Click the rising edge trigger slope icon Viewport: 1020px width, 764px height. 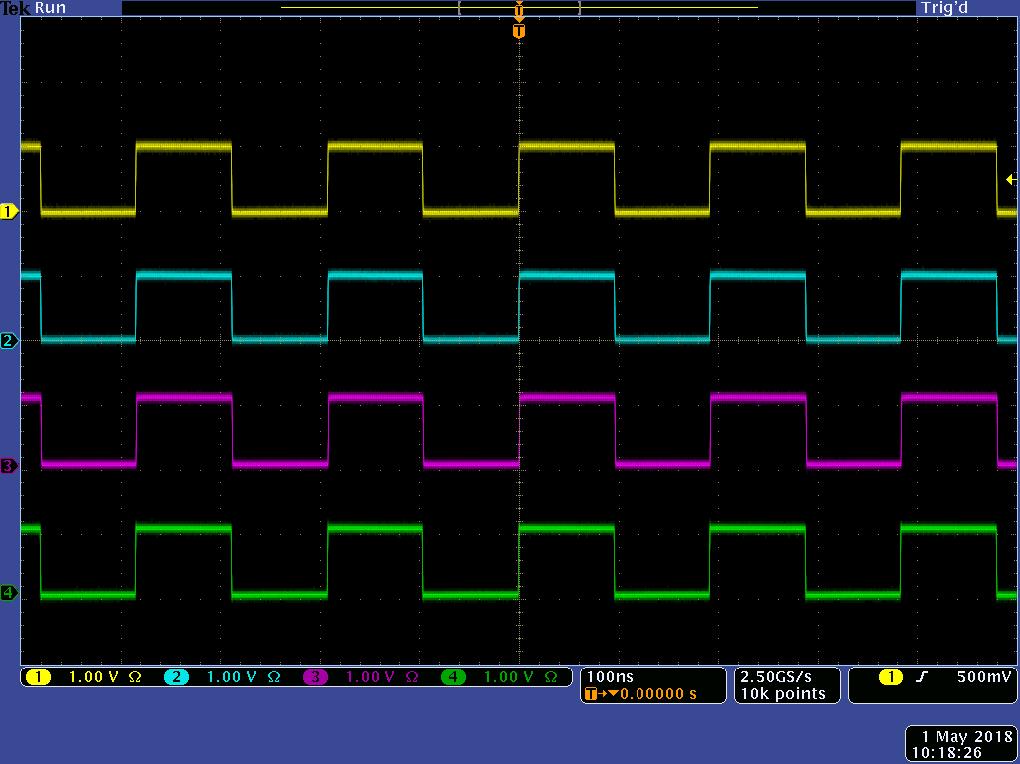pyautogui.click(x=921, y=677)
